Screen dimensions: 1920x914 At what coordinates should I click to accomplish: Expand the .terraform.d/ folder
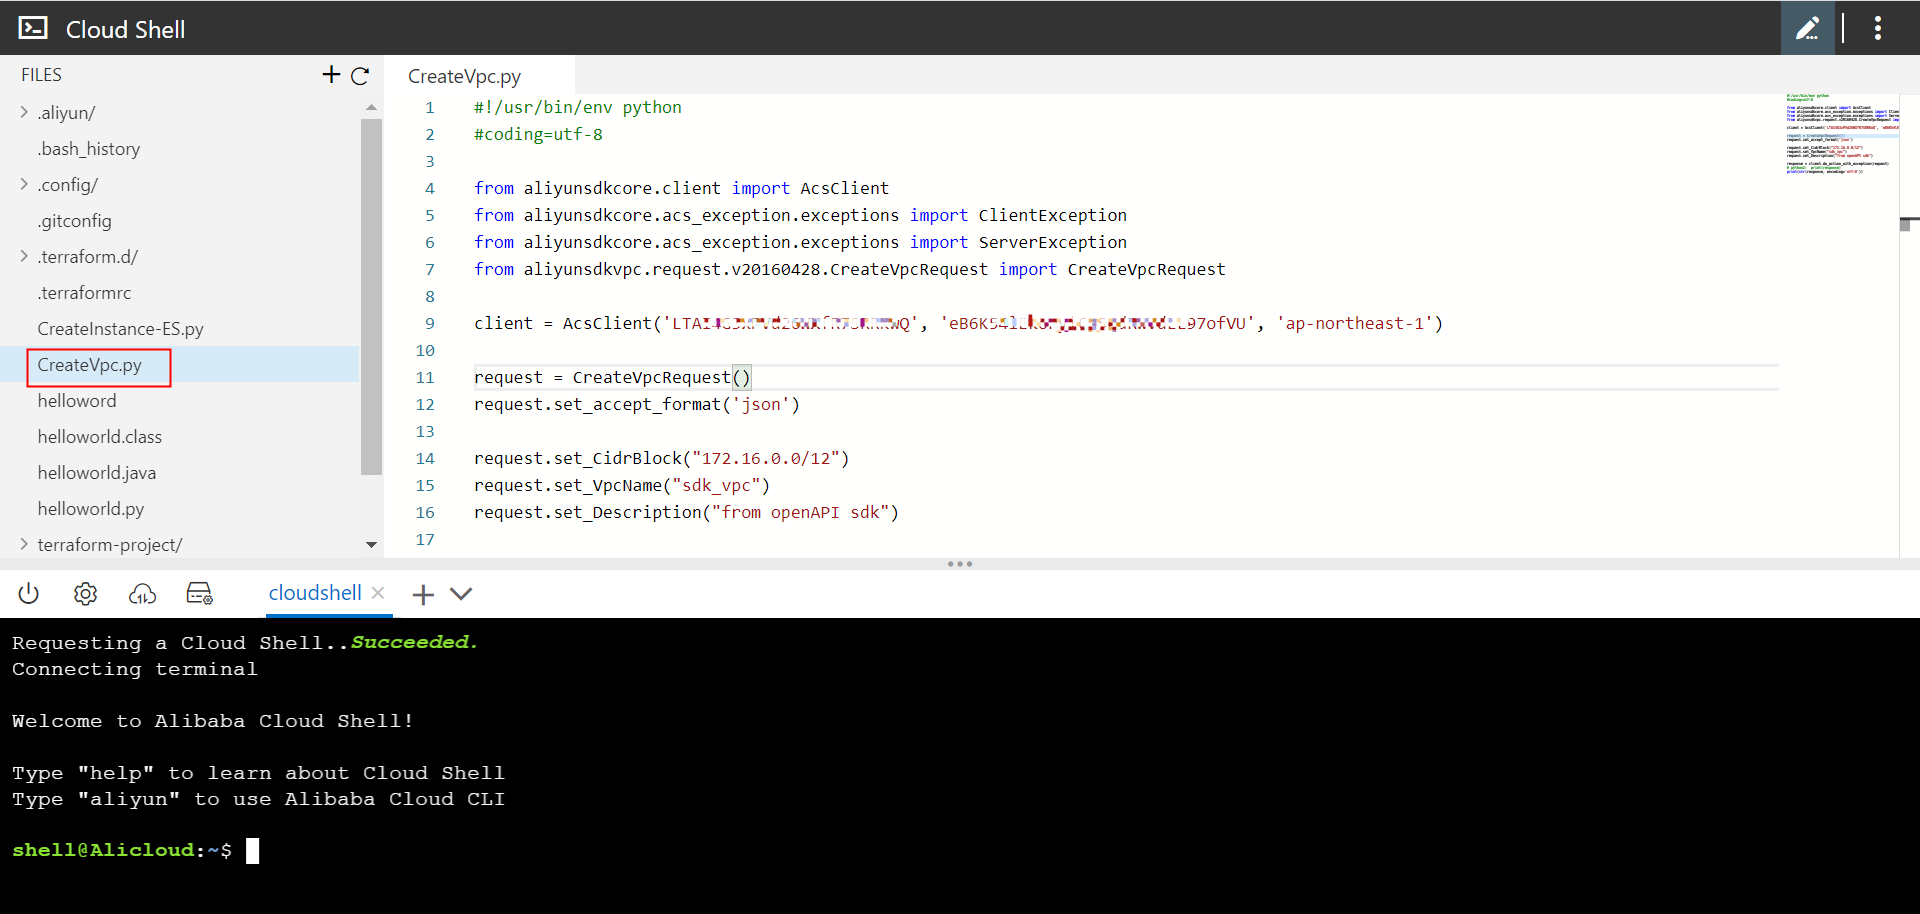point(24,256)
